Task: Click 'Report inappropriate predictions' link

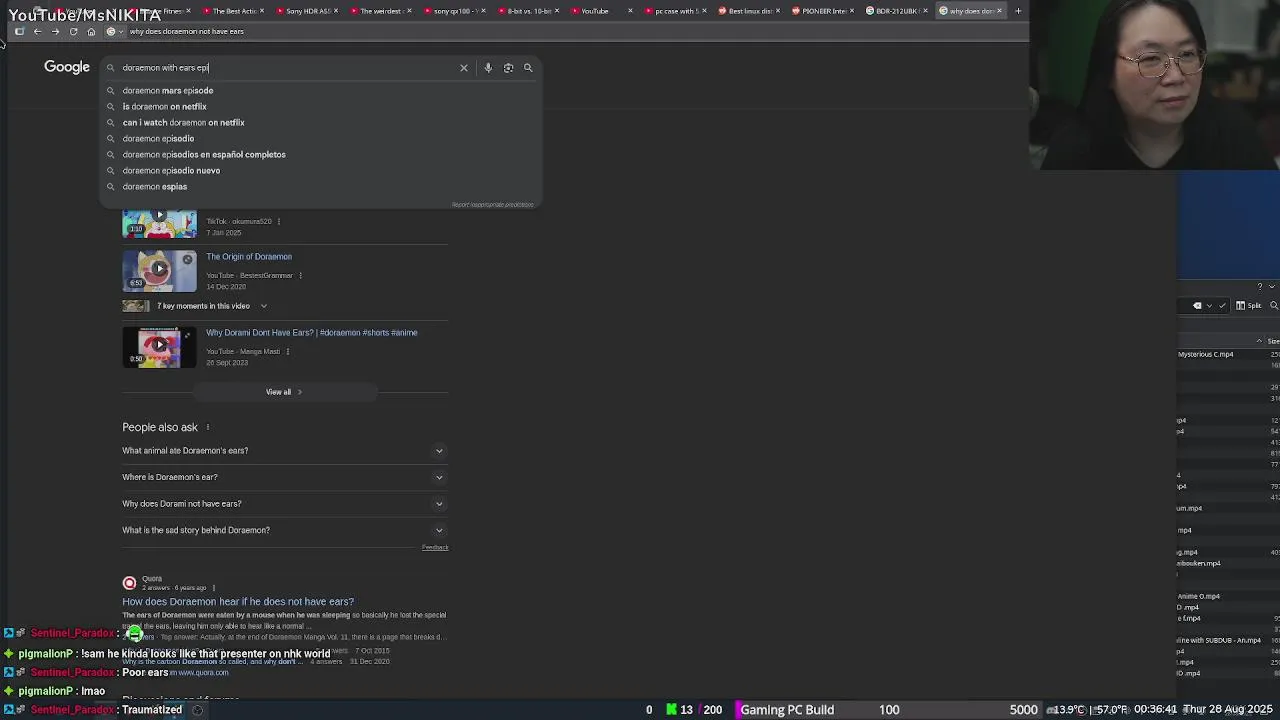Action: point(492,204)
